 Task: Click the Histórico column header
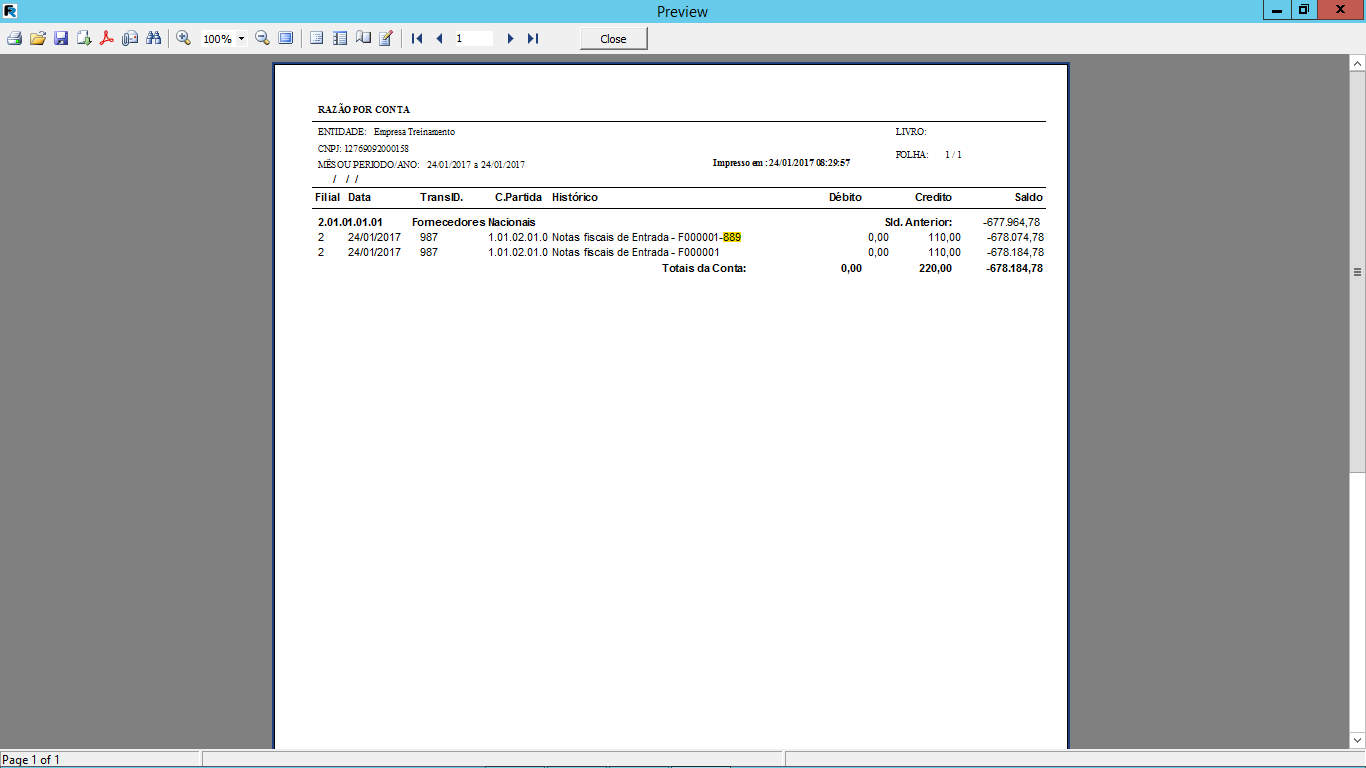575,197
